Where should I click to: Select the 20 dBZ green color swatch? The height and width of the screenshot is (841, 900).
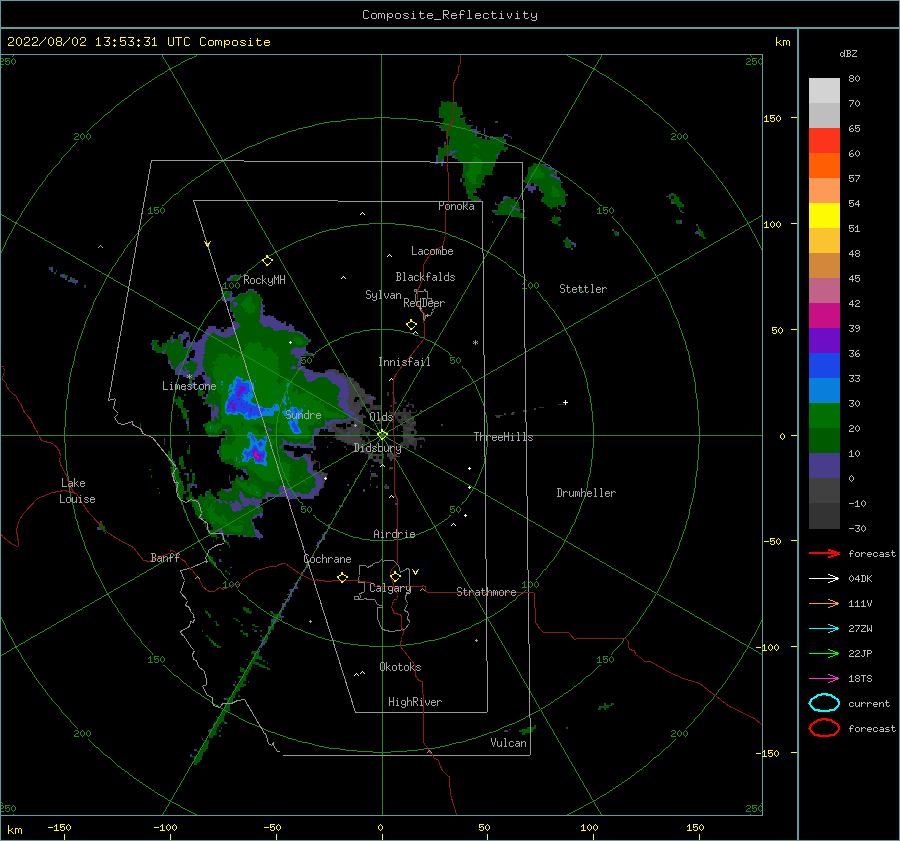(x=824, y=416)
